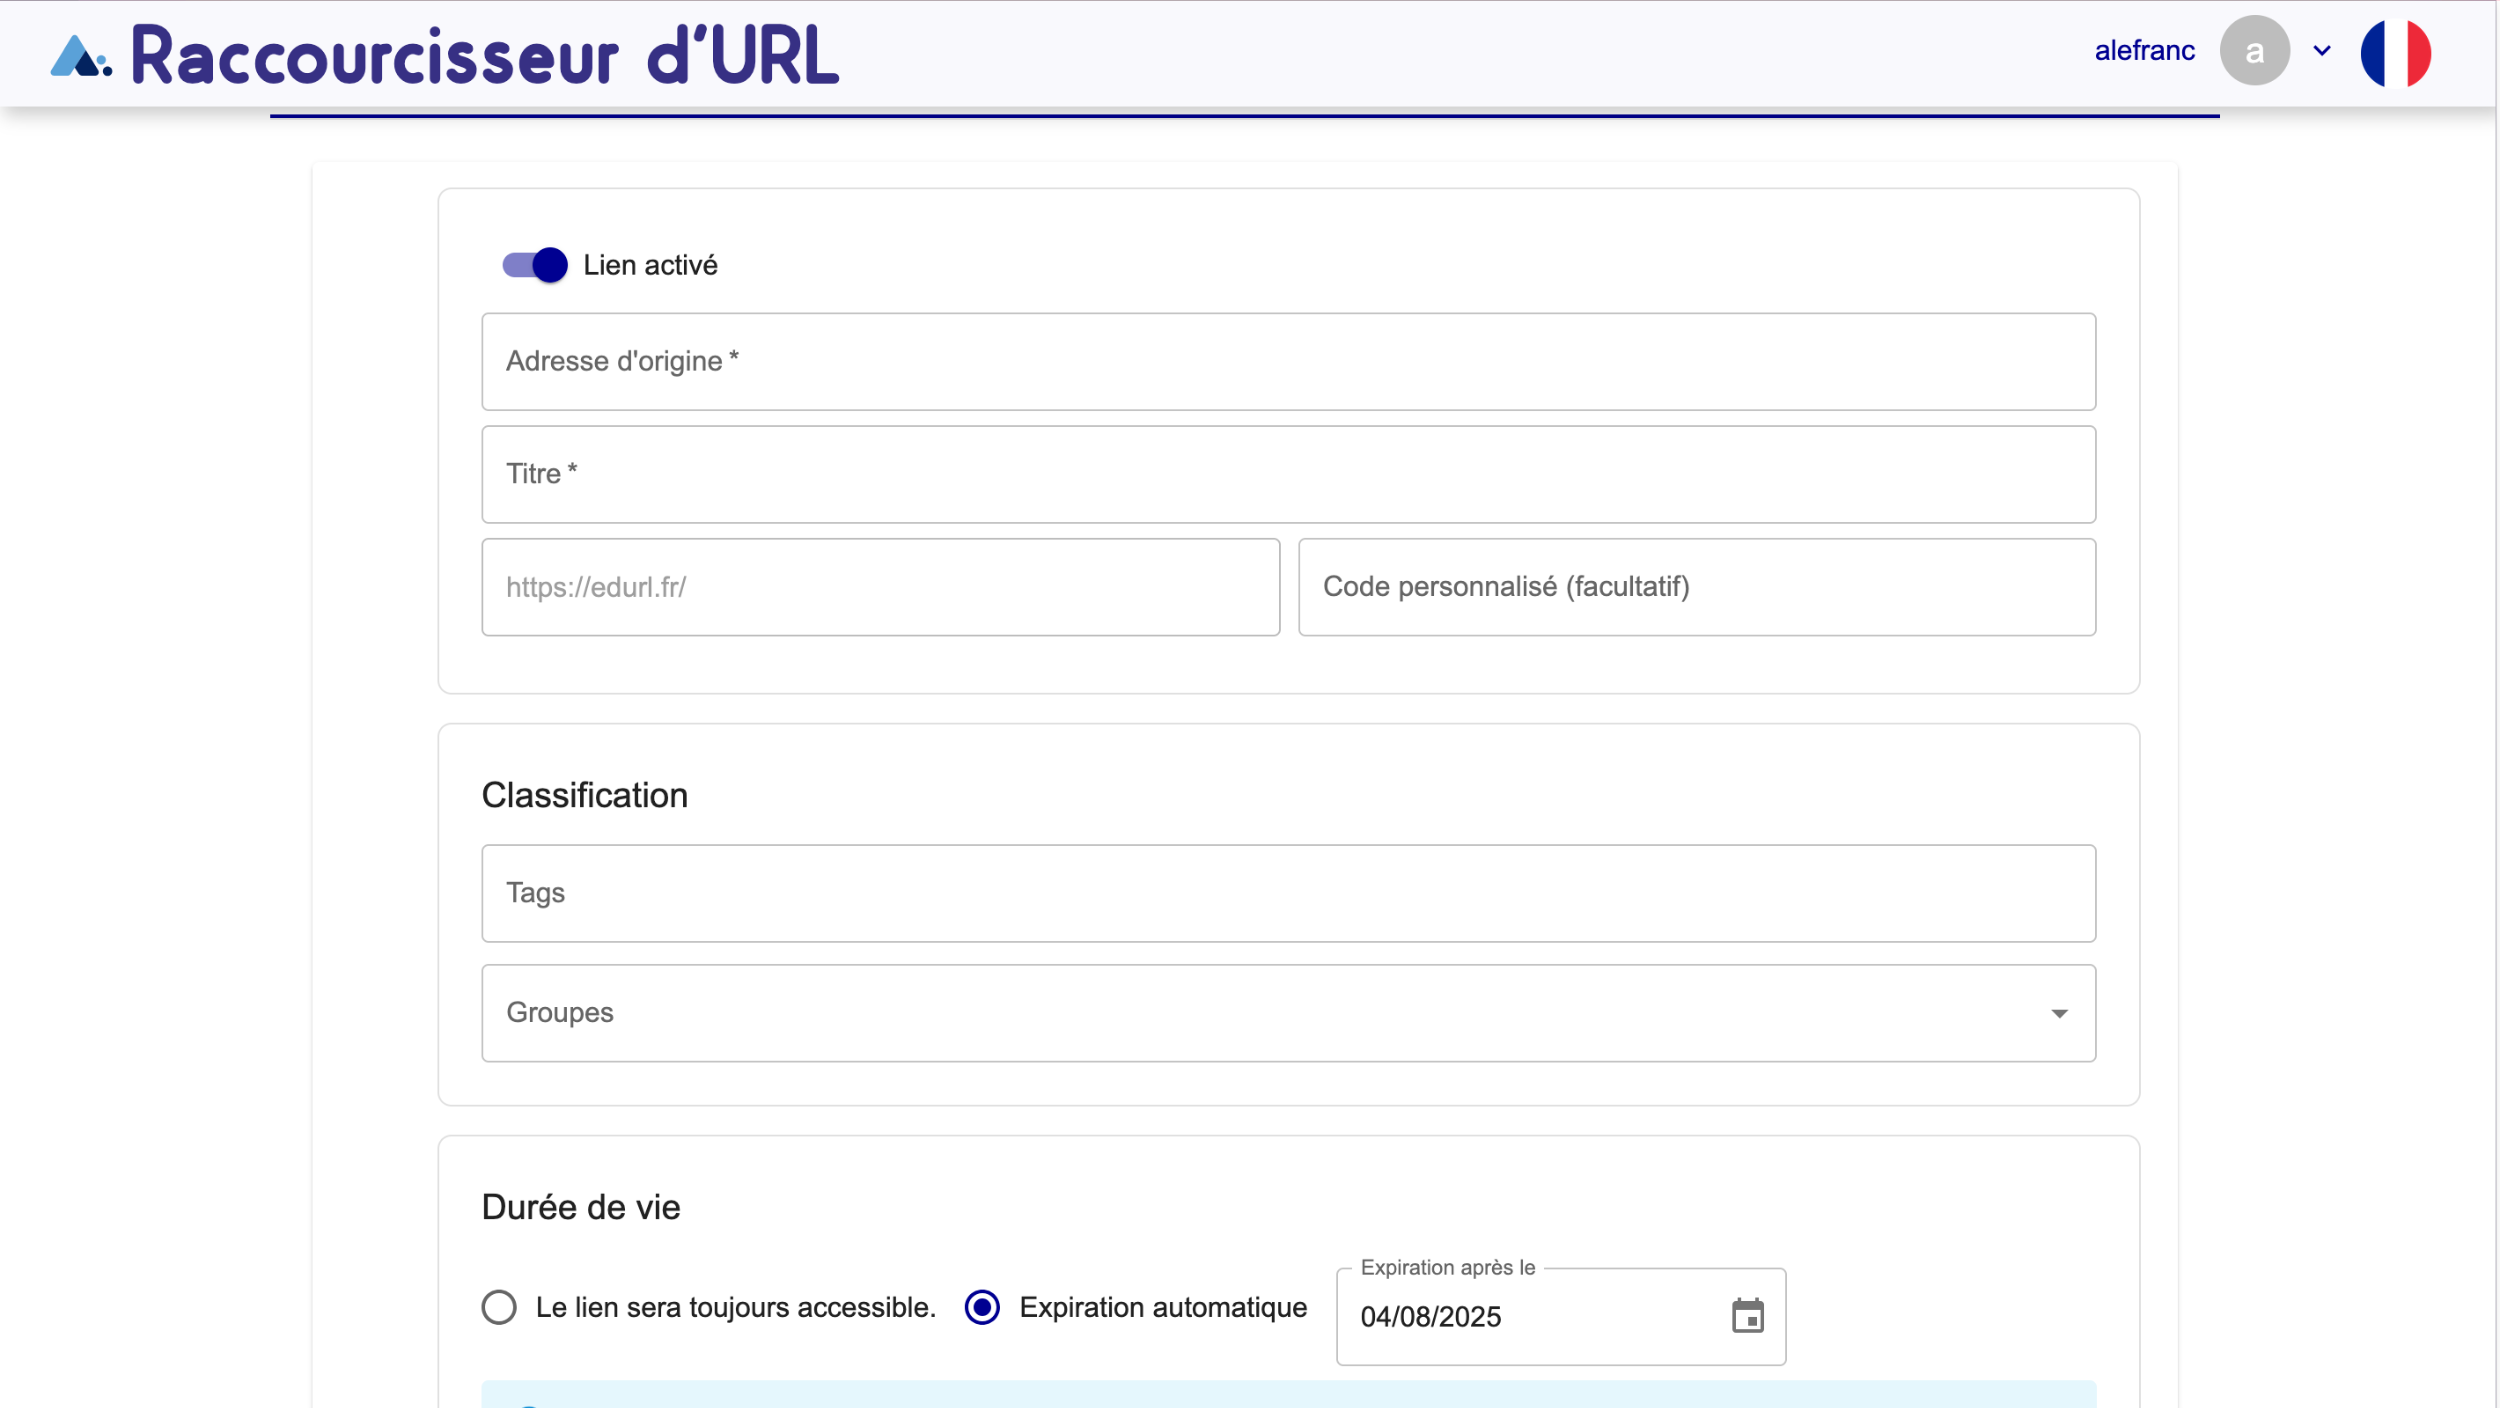Click the https://edurl.fr/ prefix field

tap(880, 587)
